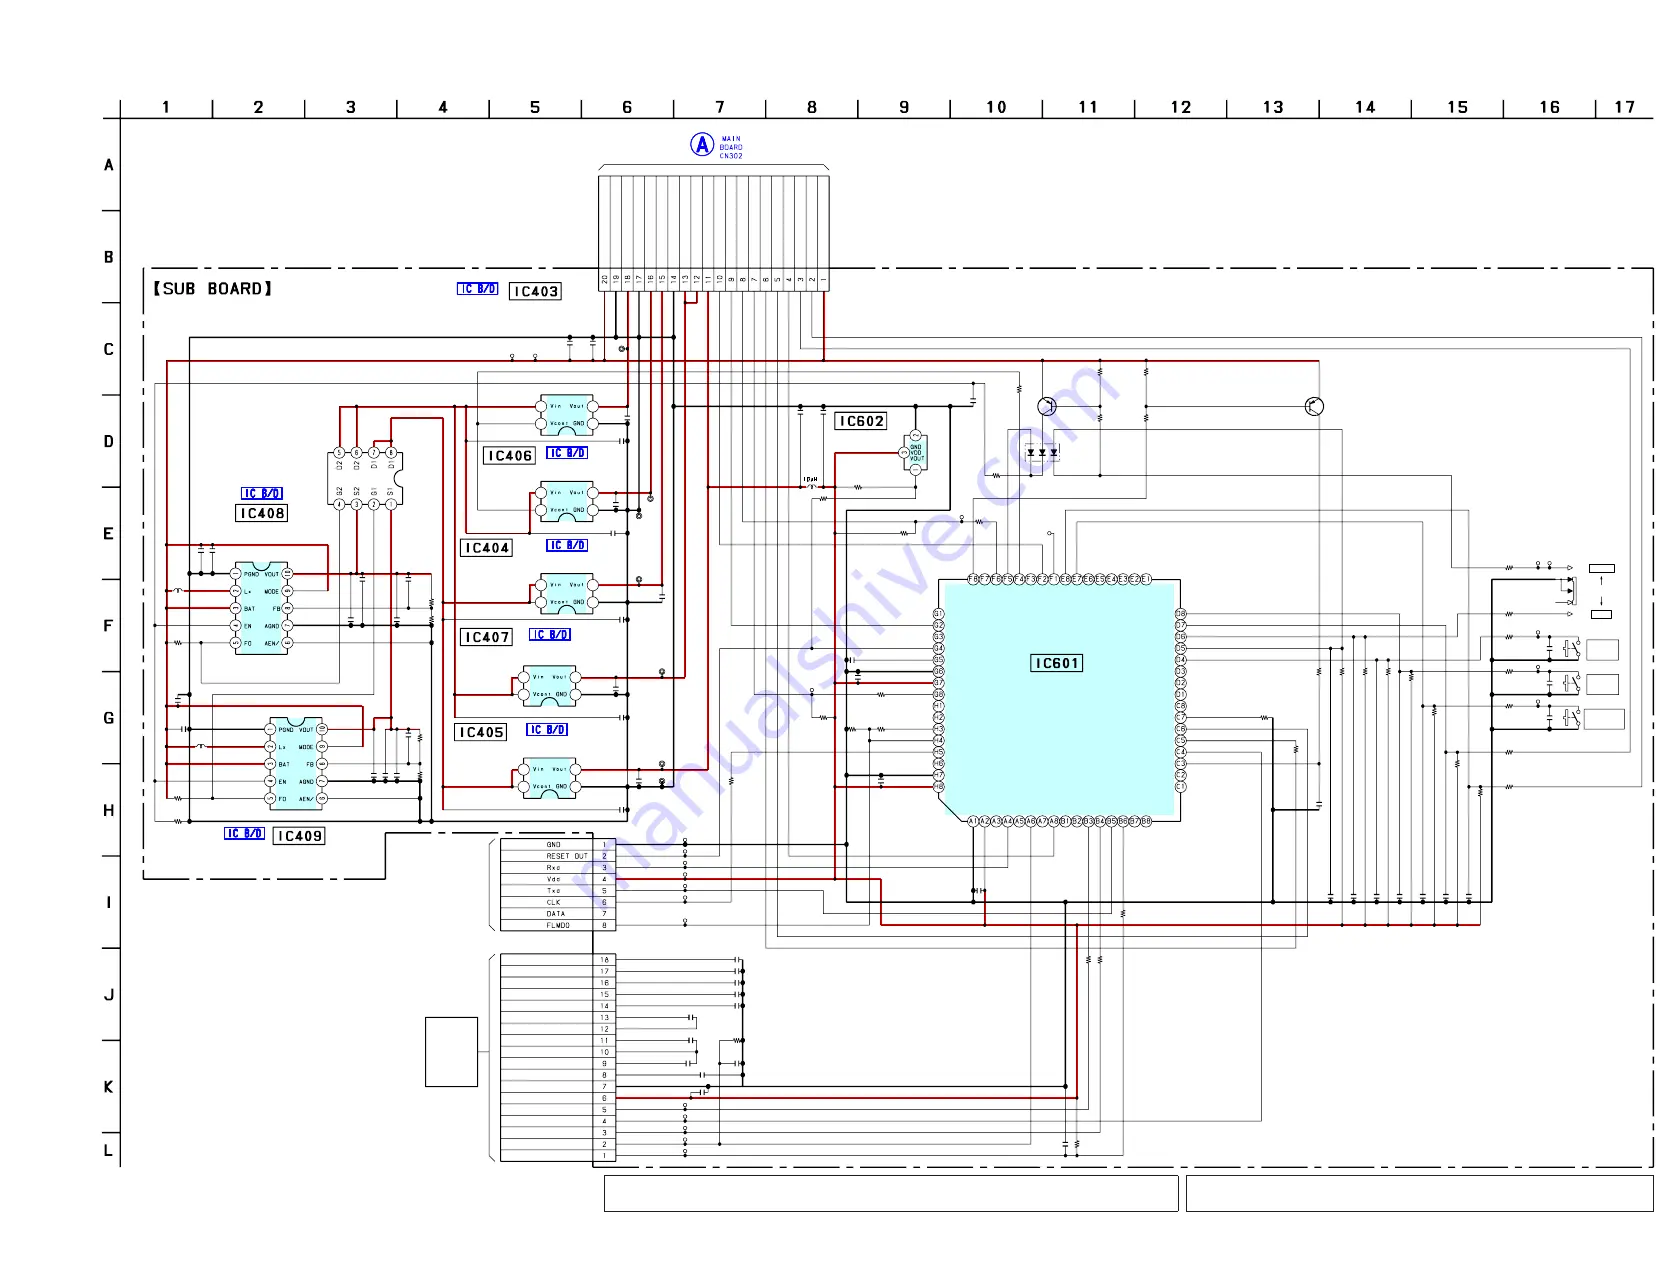1680x1263 pixels.
Task: Click the dual MOSFET package with D1 D2 pins
Action: click(365, 478)
